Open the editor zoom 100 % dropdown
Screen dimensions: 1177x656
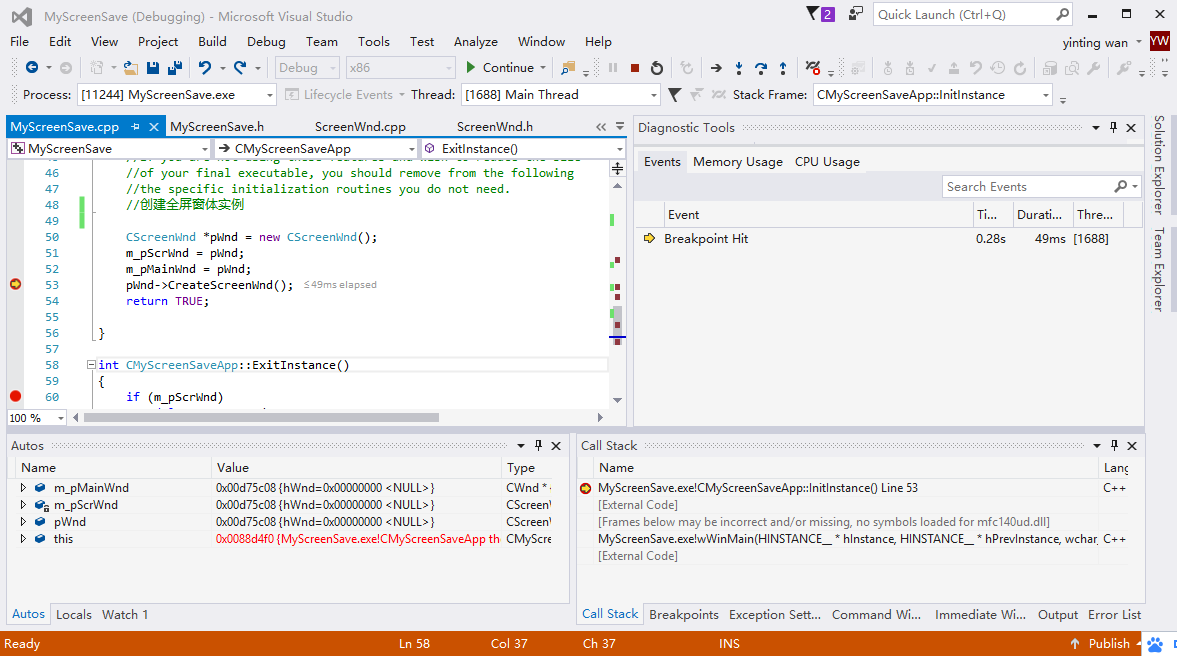click(60, 418)
